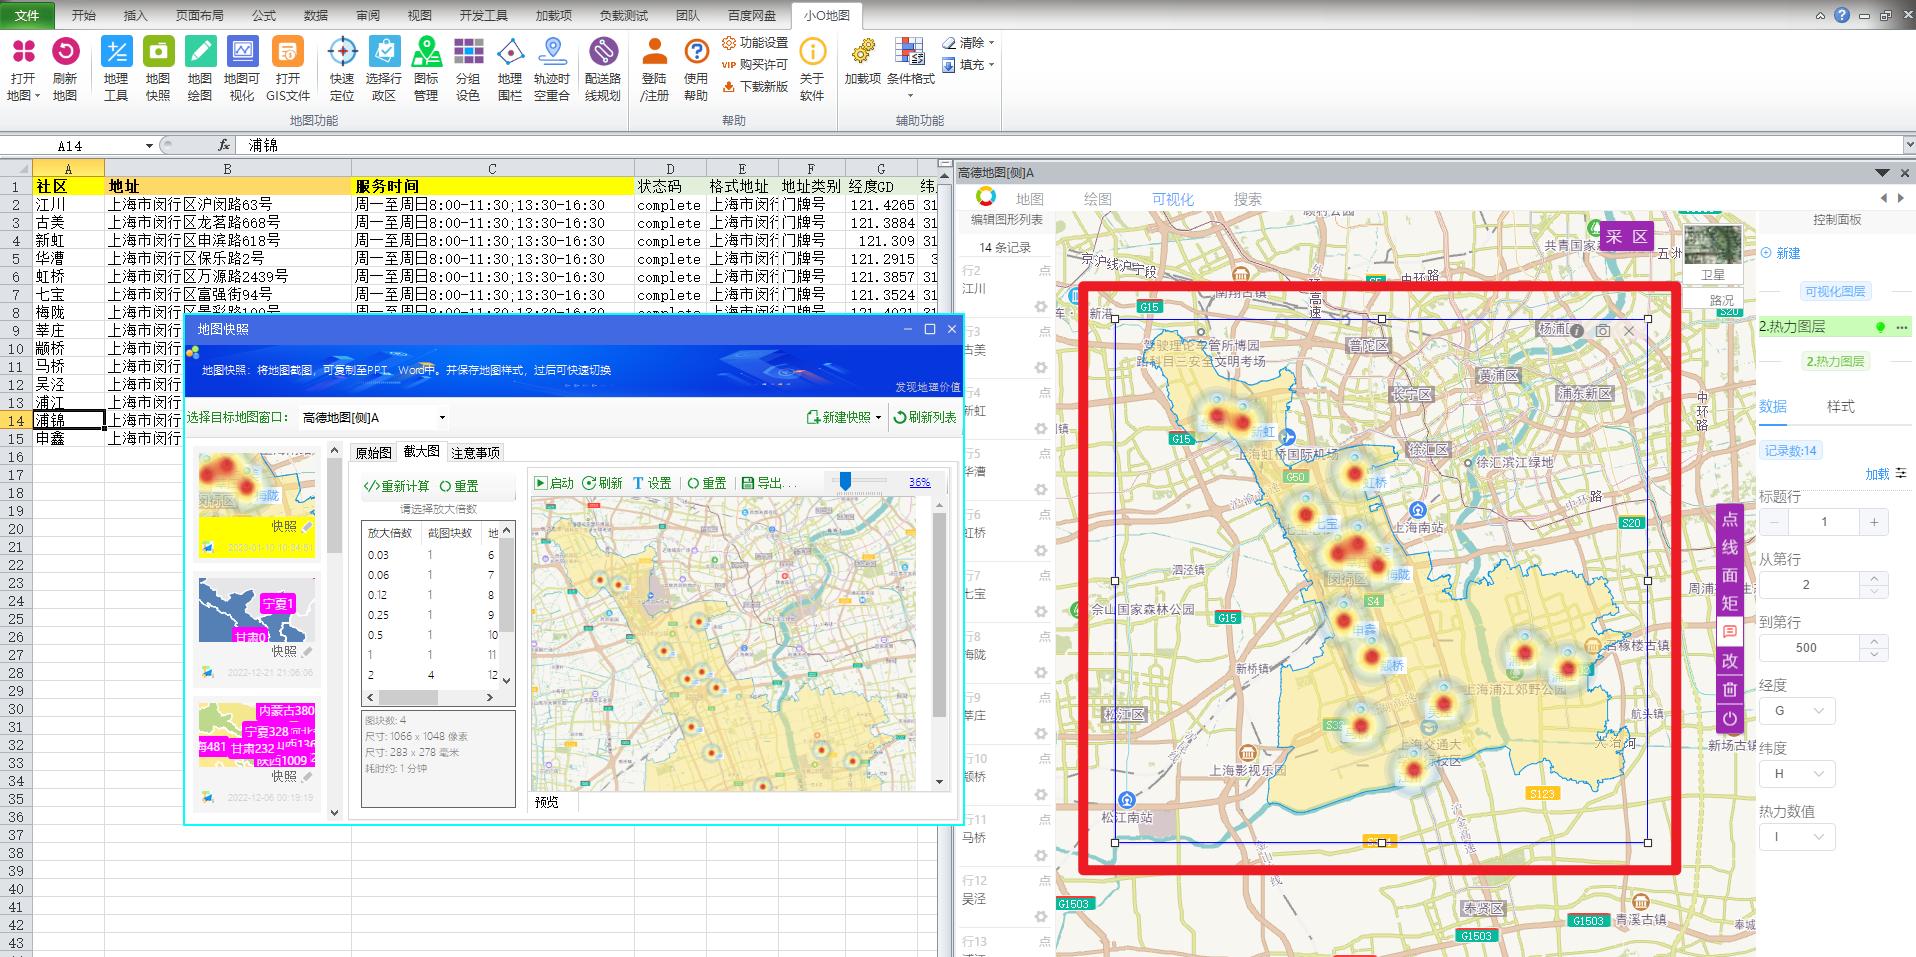
Task: Click the 刷新列表 button
Action: (x=924, y=418)
